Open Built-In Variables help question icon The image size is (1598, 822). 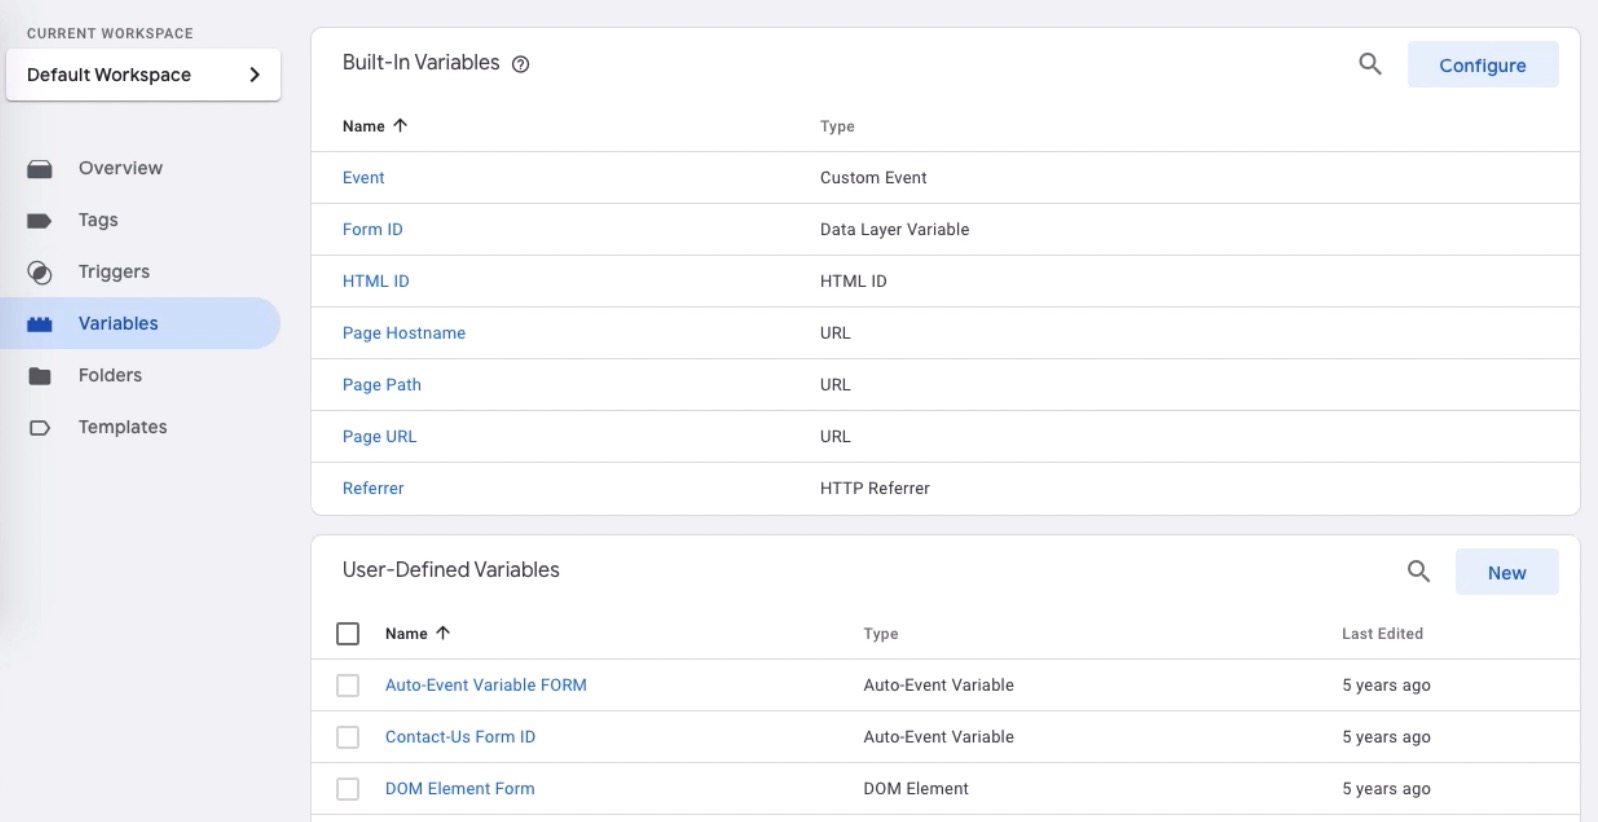click(520, 64)
